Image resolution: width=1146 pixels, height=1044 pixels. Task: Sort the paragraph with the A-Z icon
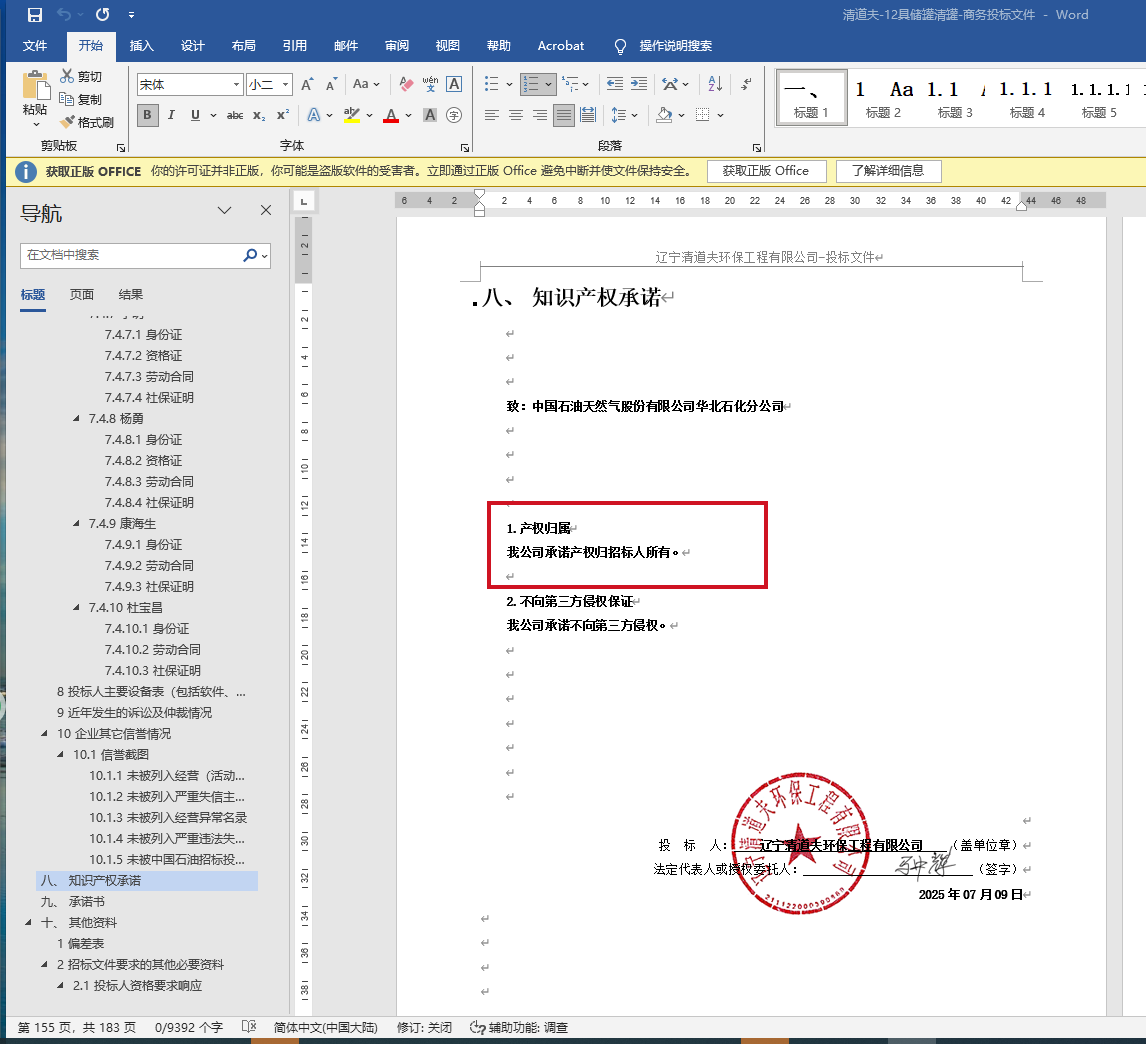(715, 84)
